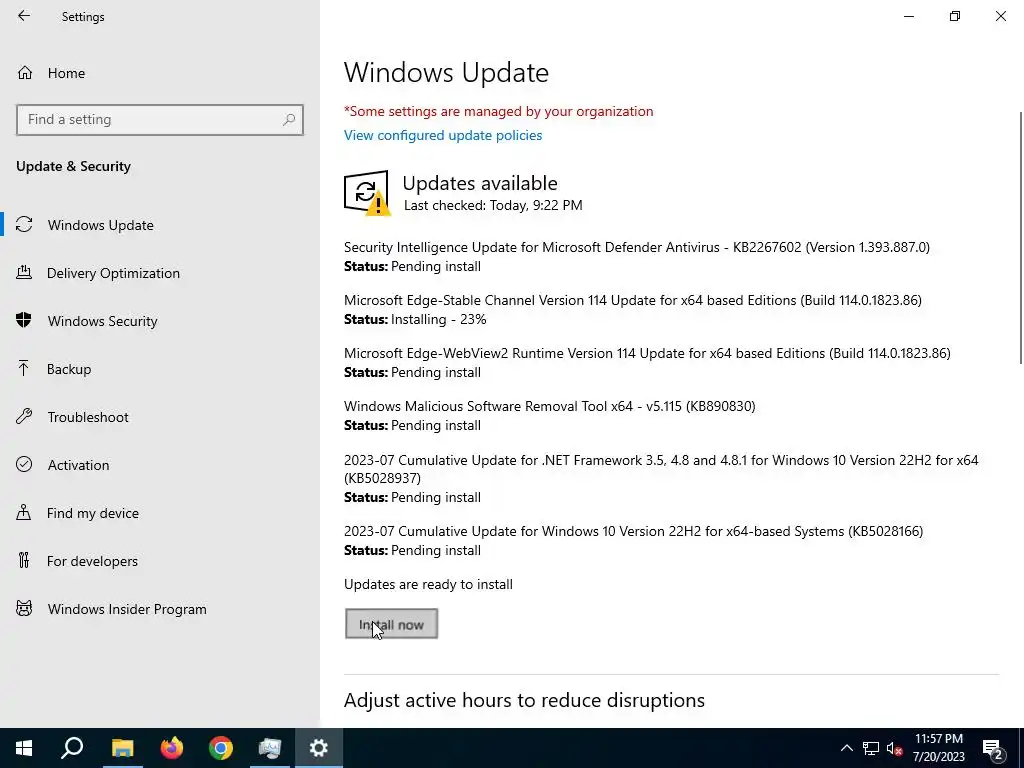The width and height of the screenshot is (1024, 768).
Task: Click the Windows Insider Program cat icon
Action: (24, 609)
